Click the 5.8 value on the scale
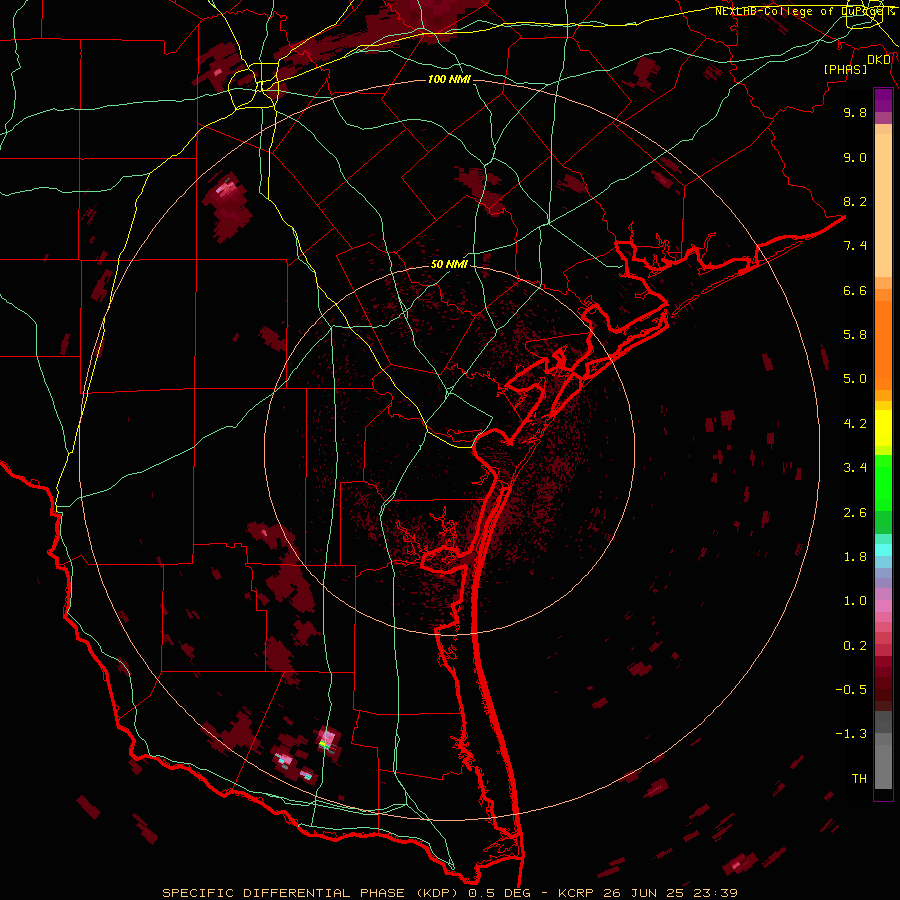The image size is (900, 900). (x=855, y=335)
